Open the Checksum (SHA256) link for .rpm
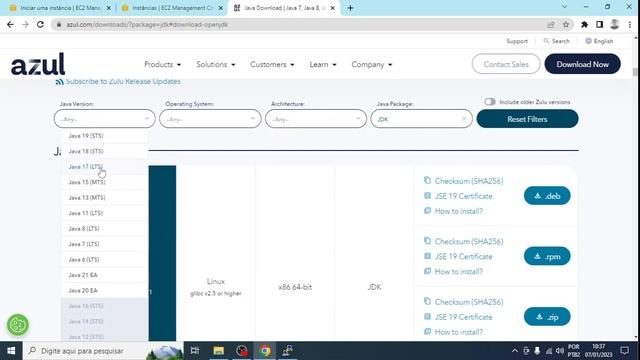This screenshot has width=640, height=360. 469,241
